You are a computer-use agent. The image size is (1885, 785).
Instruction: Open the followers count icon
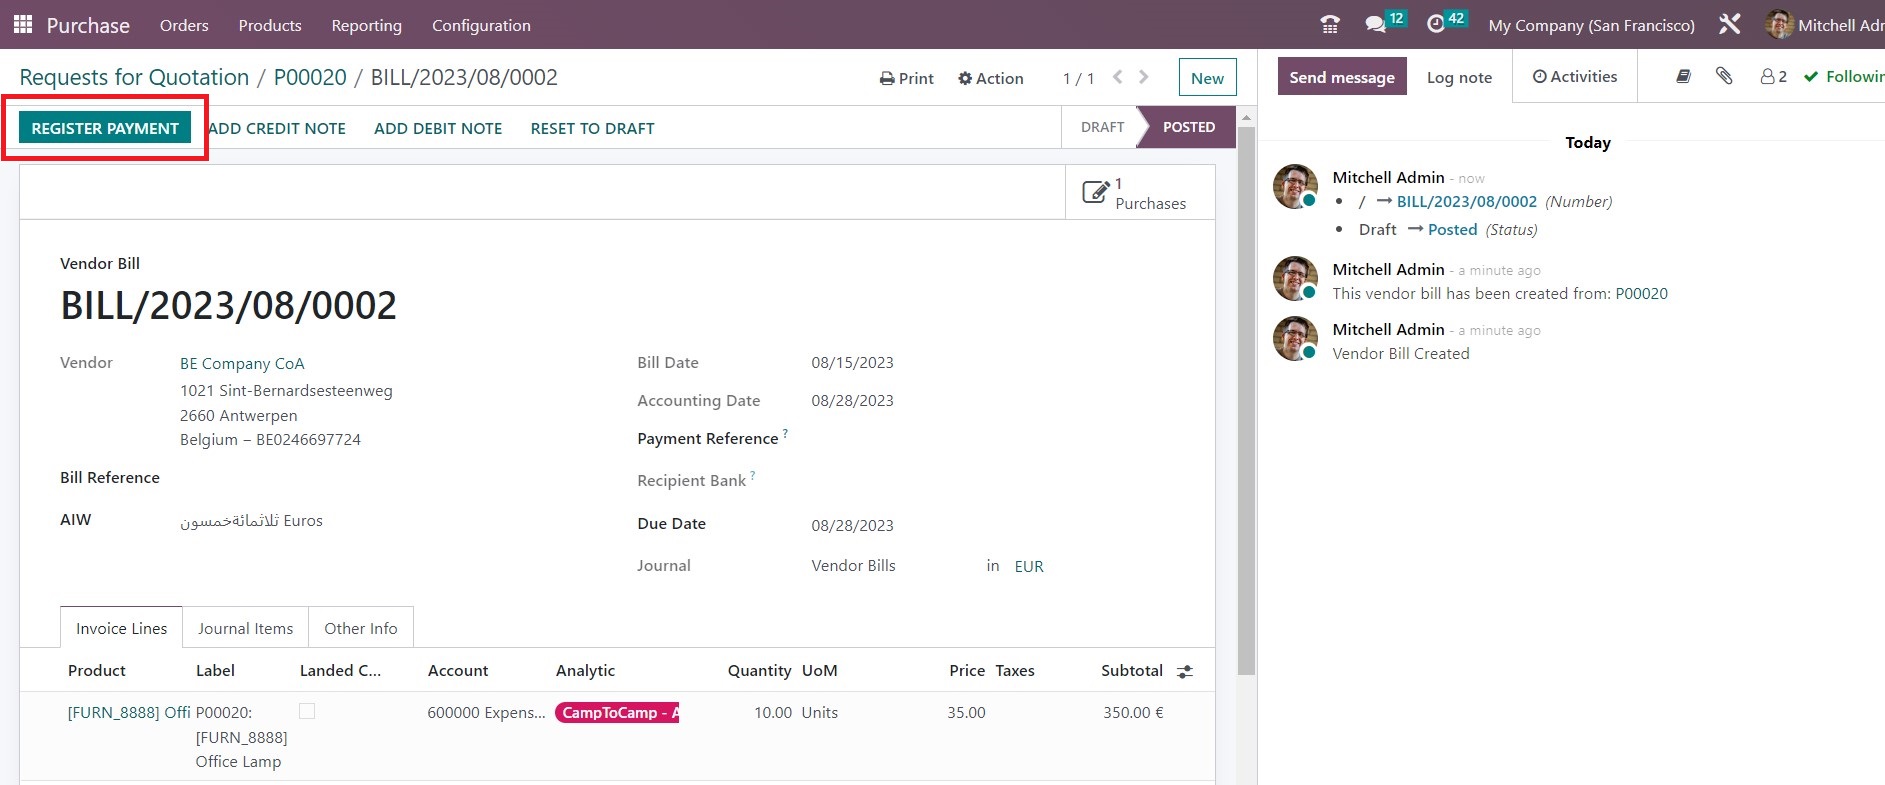(x=1773, y=77)
